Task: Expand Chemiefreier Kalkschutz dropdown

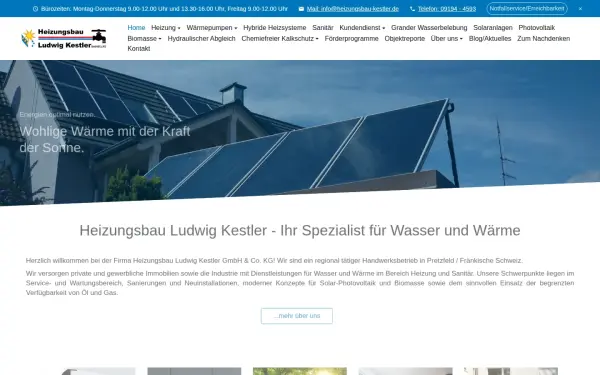Action: click(280, 38)
